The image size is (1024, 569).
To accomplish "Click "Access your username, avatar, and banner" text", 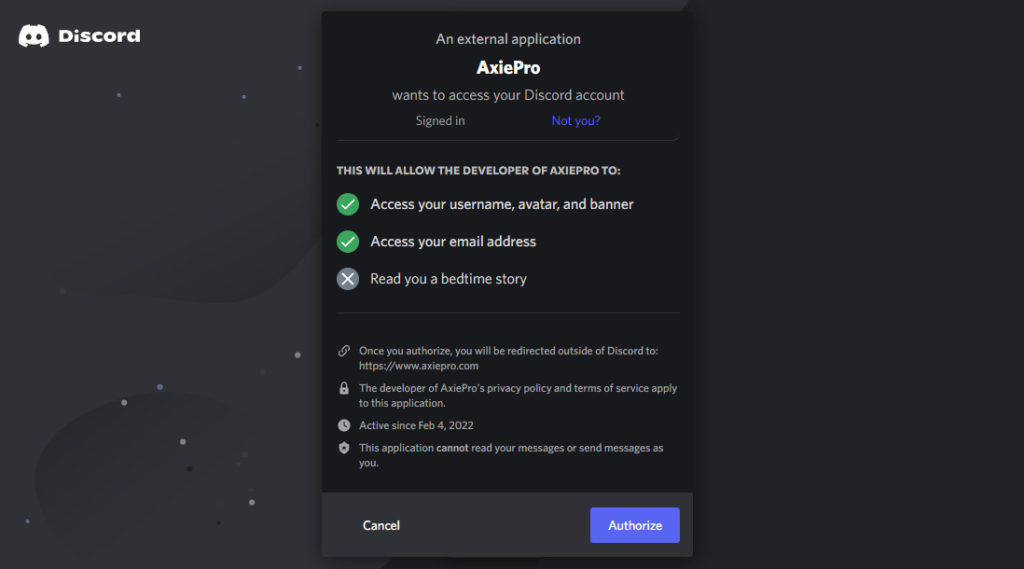I will click(x=502, y=204).
